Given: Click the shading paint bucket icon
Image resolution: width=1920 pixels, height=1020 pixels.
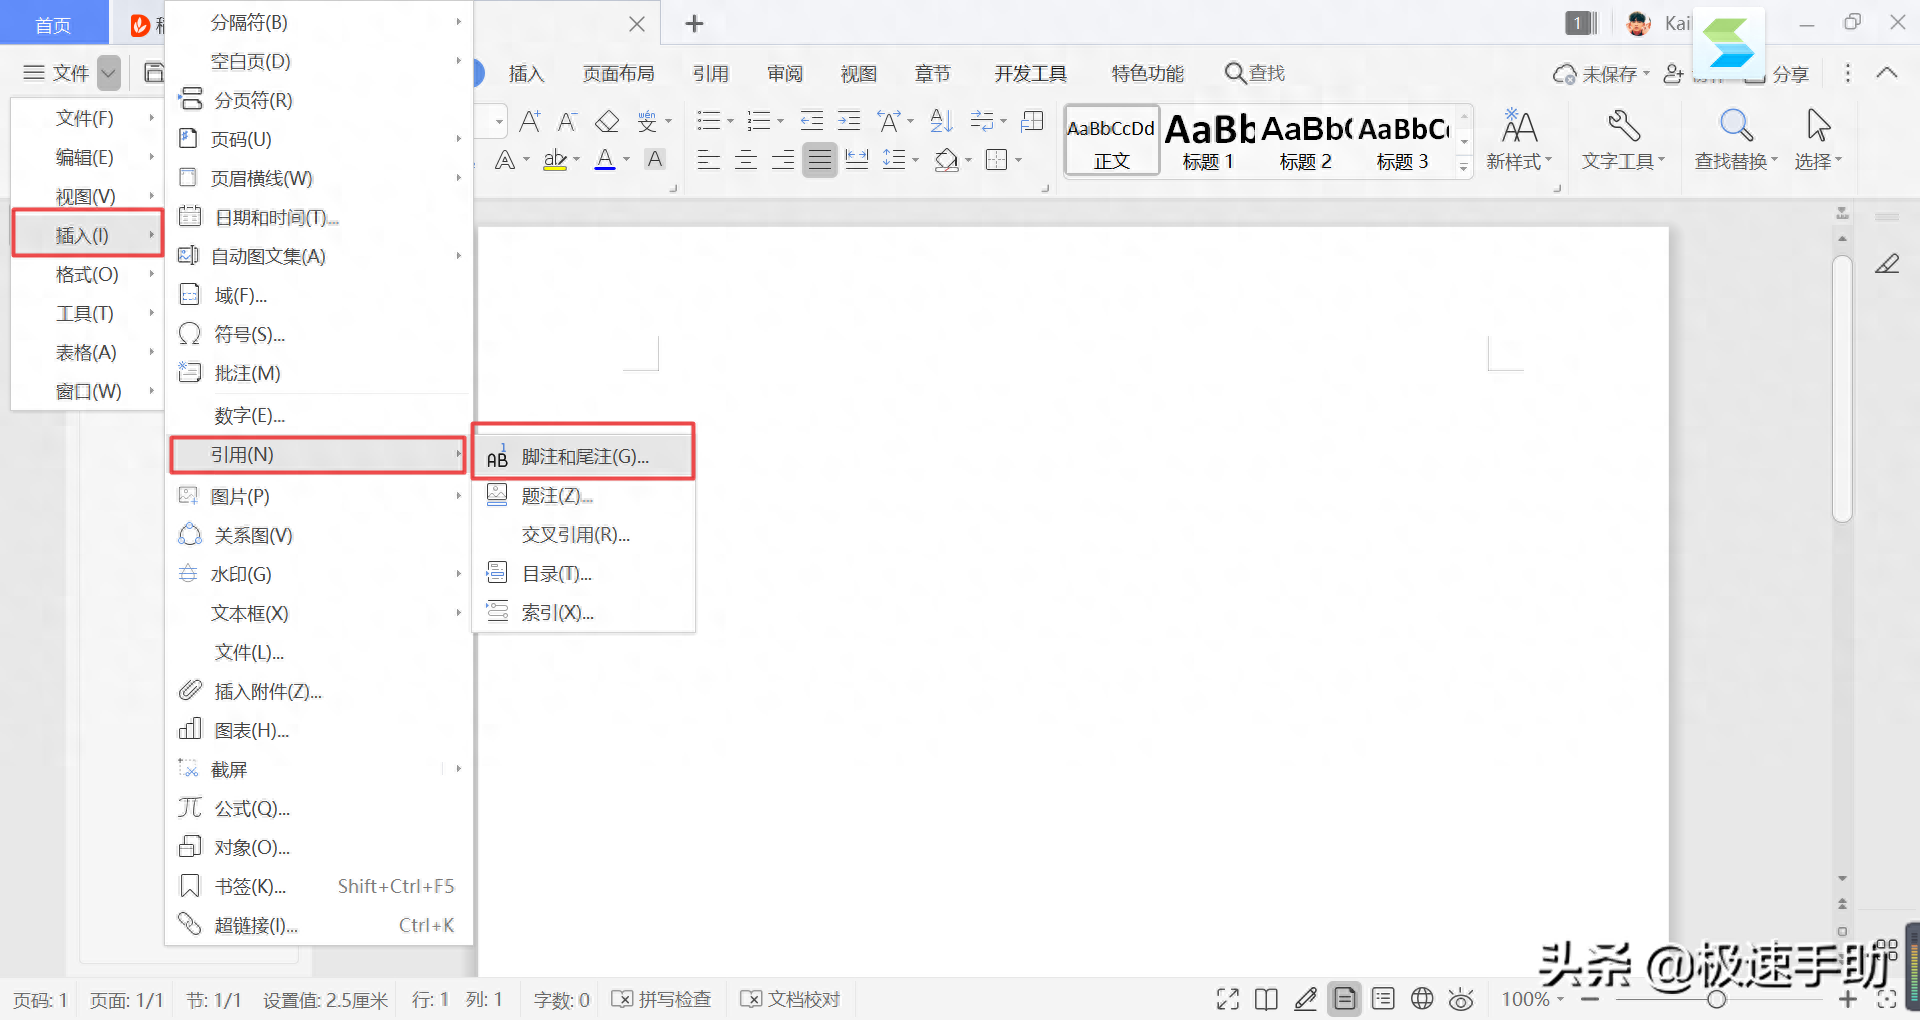Looking at the screenshot, I should [946, 160].
